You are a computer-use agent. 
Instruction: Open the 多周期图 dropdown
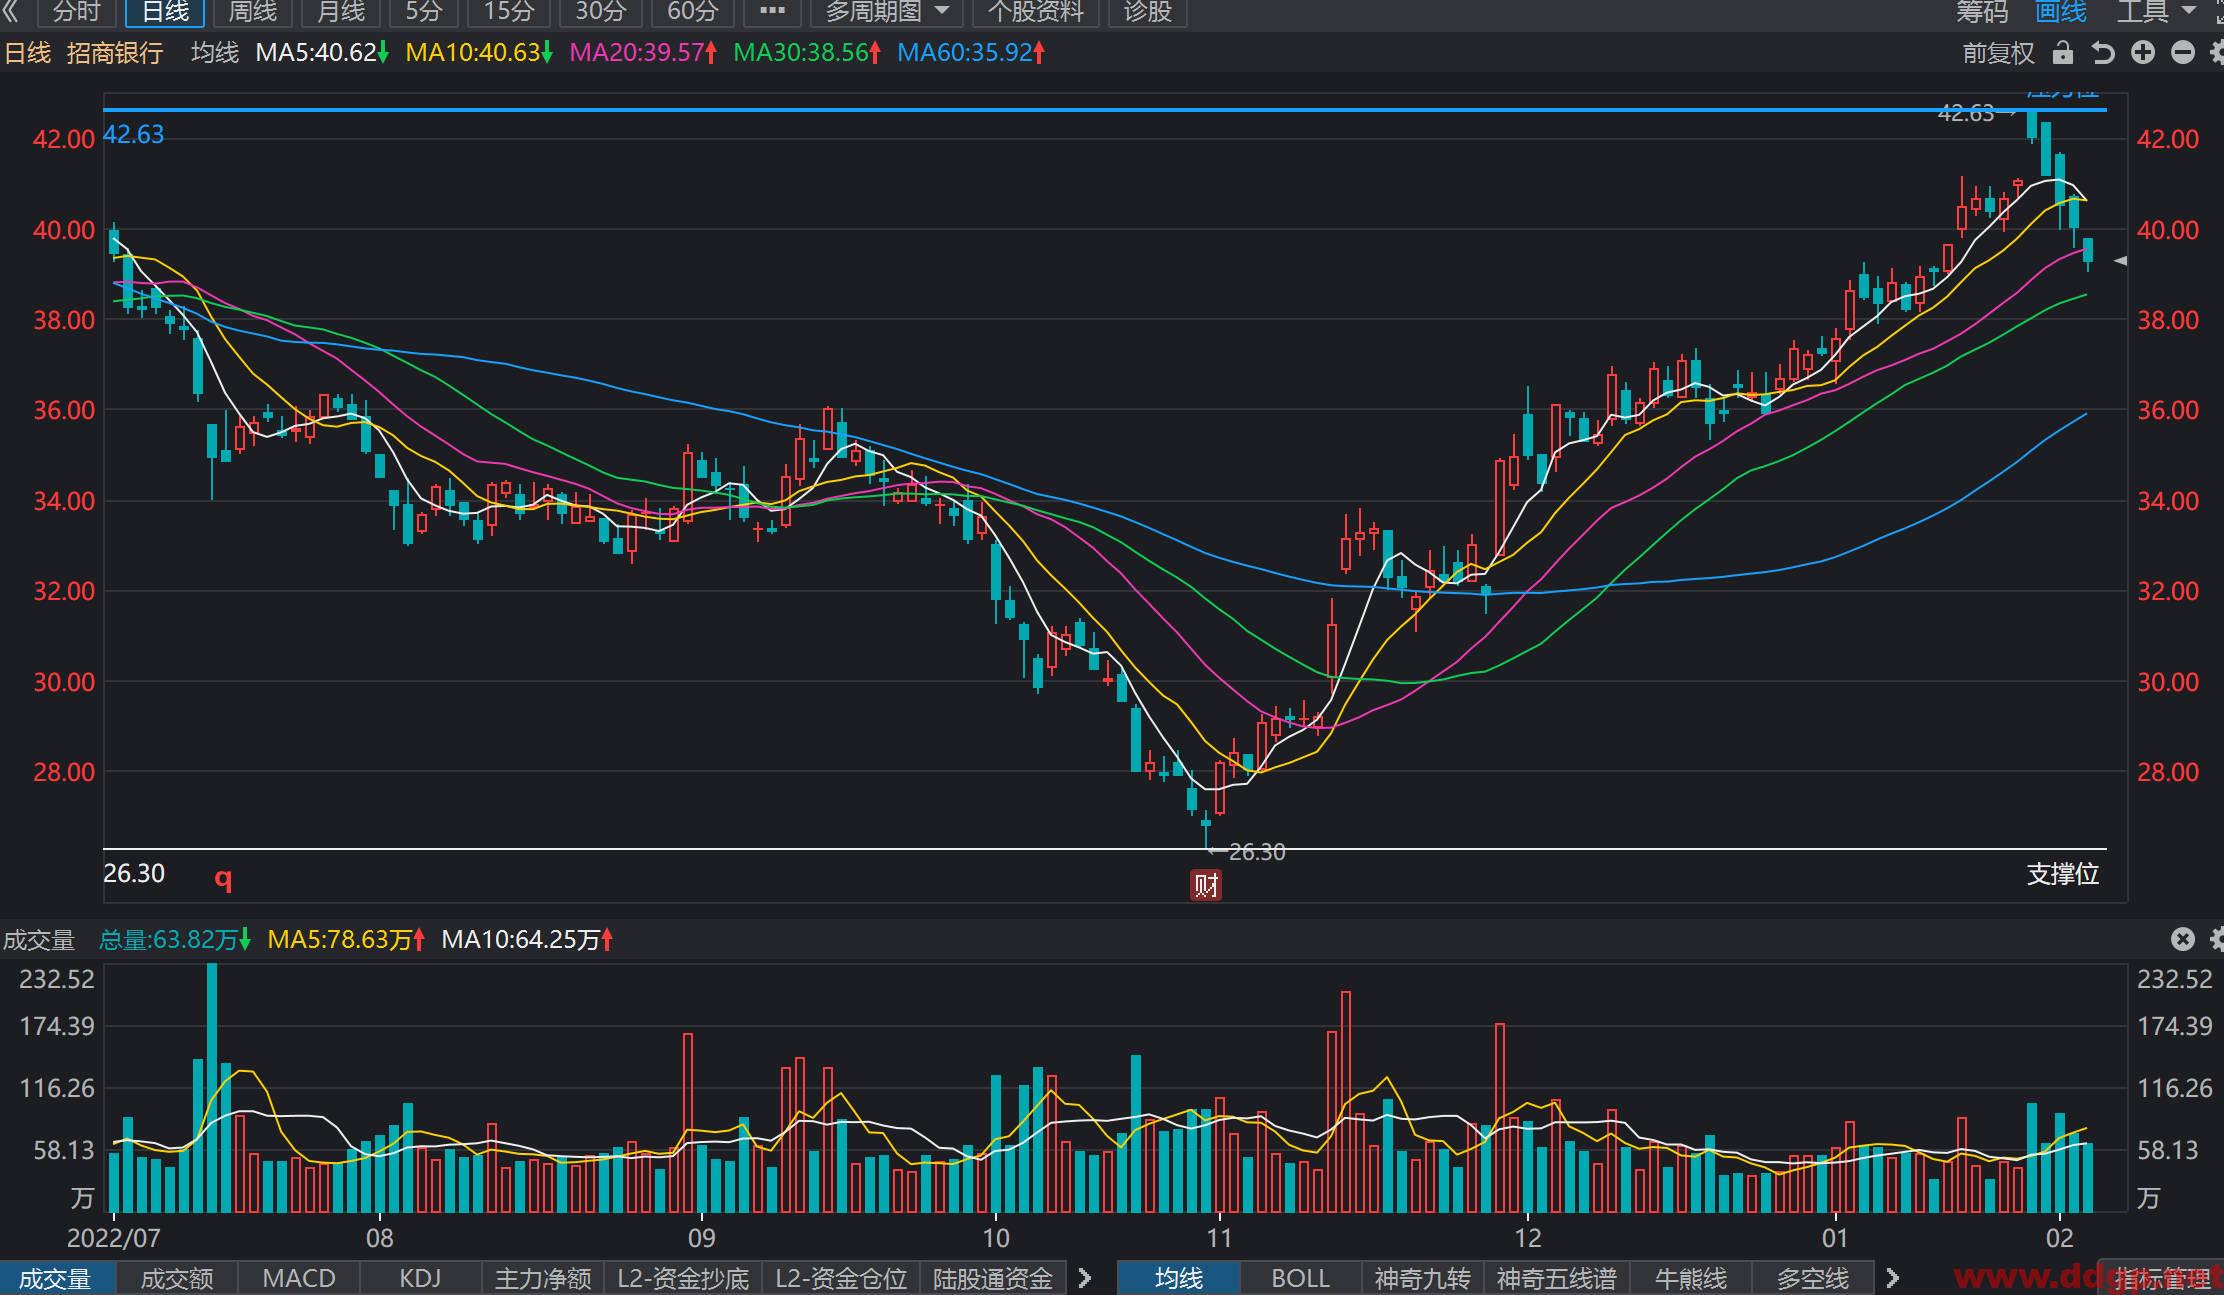point(887,12)
